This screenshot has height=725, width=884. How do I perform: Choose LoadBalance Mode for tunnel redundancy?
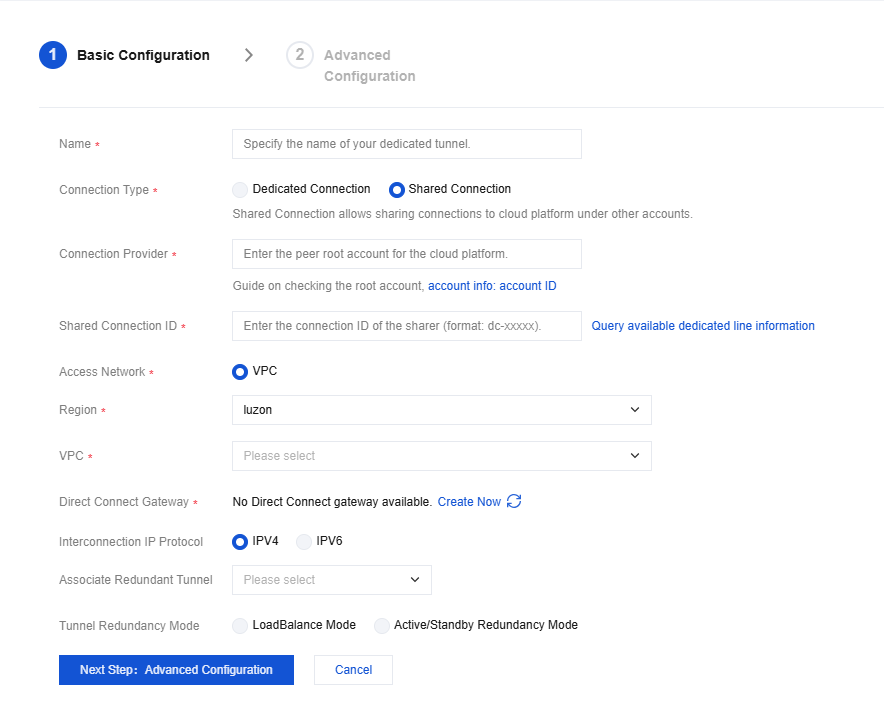[240, 626]
